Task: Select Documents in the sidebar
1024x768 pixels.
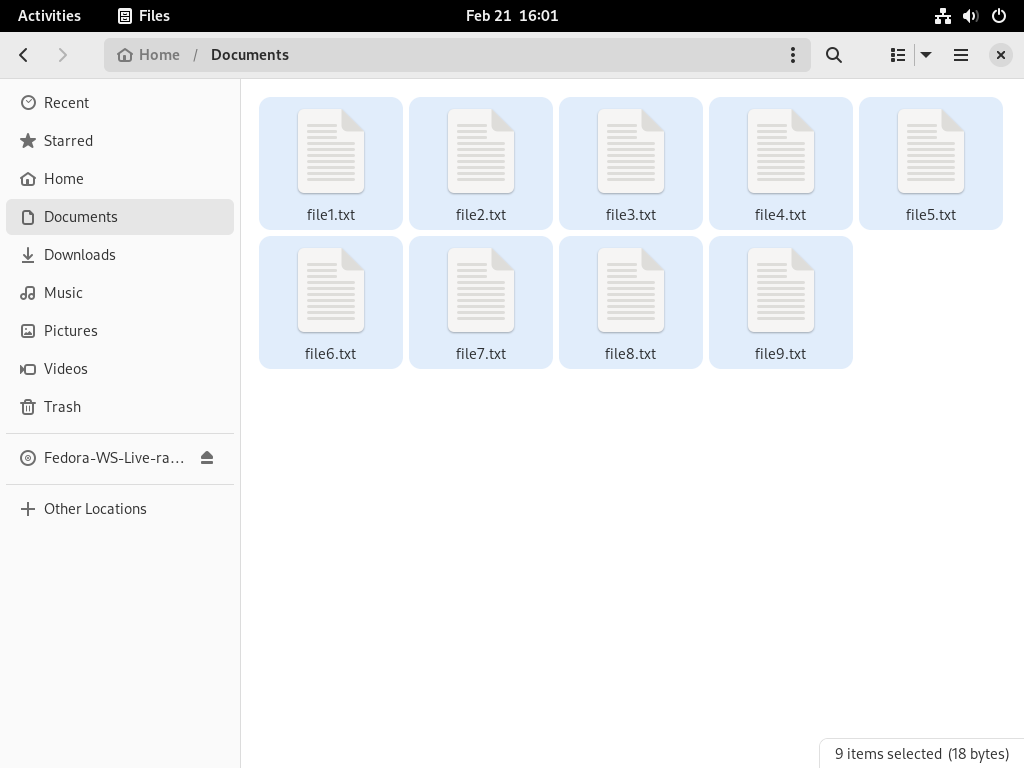Action: (x=120, y=217)
